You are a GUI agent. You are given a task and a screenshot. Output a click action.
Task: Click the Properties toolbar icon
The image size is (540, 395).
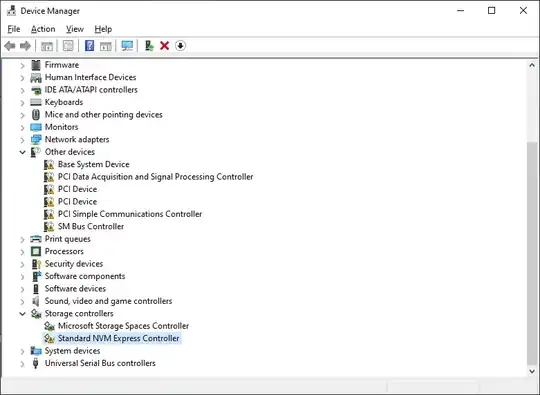[68, 45]
